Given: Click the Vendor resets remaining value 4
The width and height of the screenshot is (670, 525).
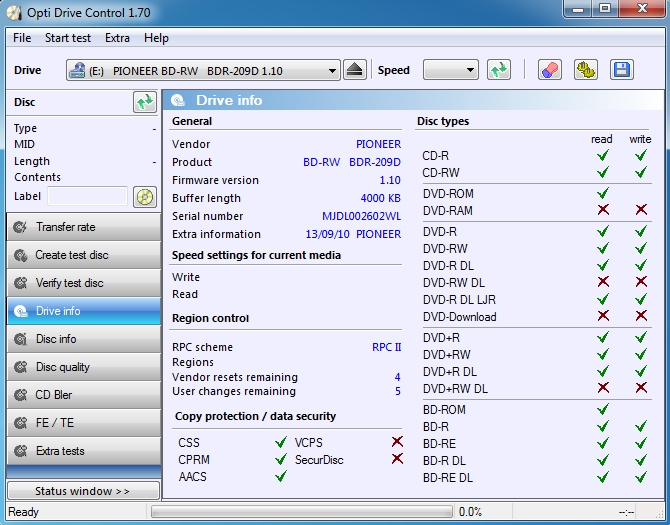Looking at the screenshot, I should (397, 377).
